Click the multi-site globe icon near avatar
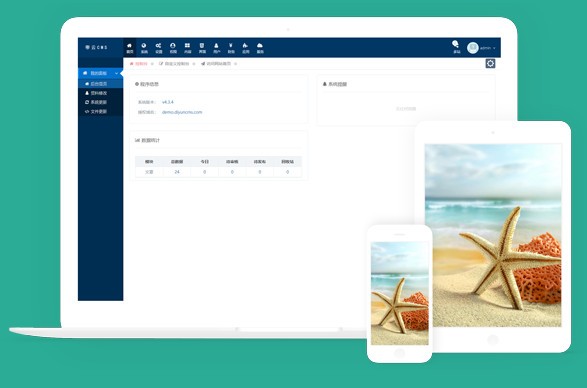The width and height of the screenshot is (587, 388). click(456, 47)
